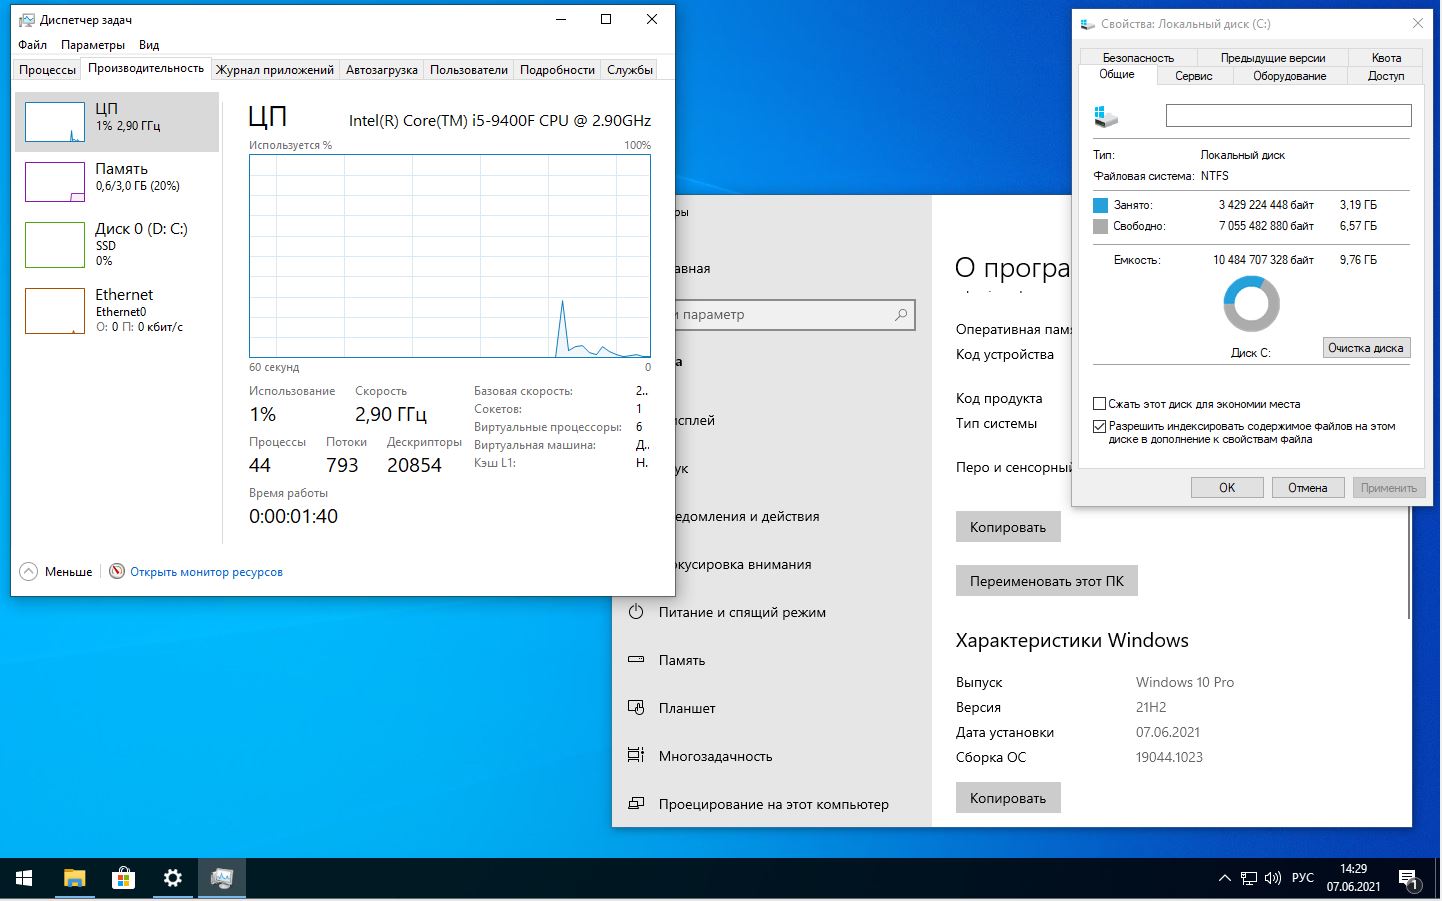
Task: Click the Применить button
Action: click(x=1388, y=488)
